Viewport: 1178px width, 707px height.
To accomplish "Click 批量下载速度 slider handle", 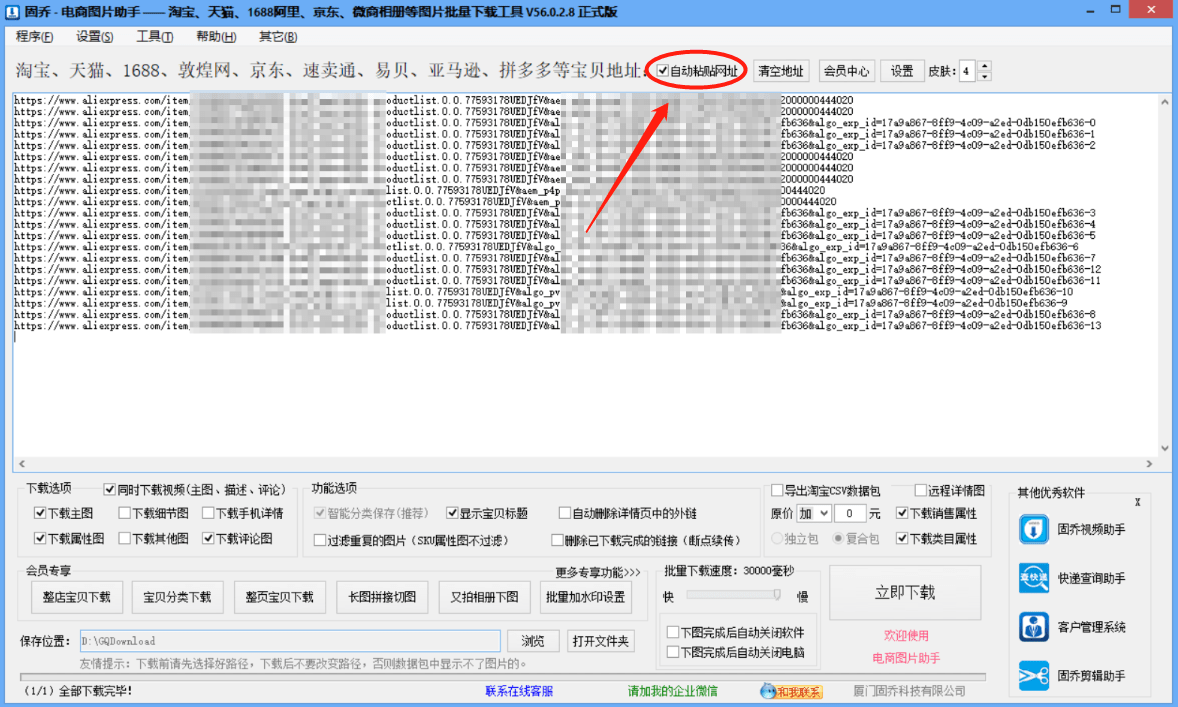I will click(777, 595).
